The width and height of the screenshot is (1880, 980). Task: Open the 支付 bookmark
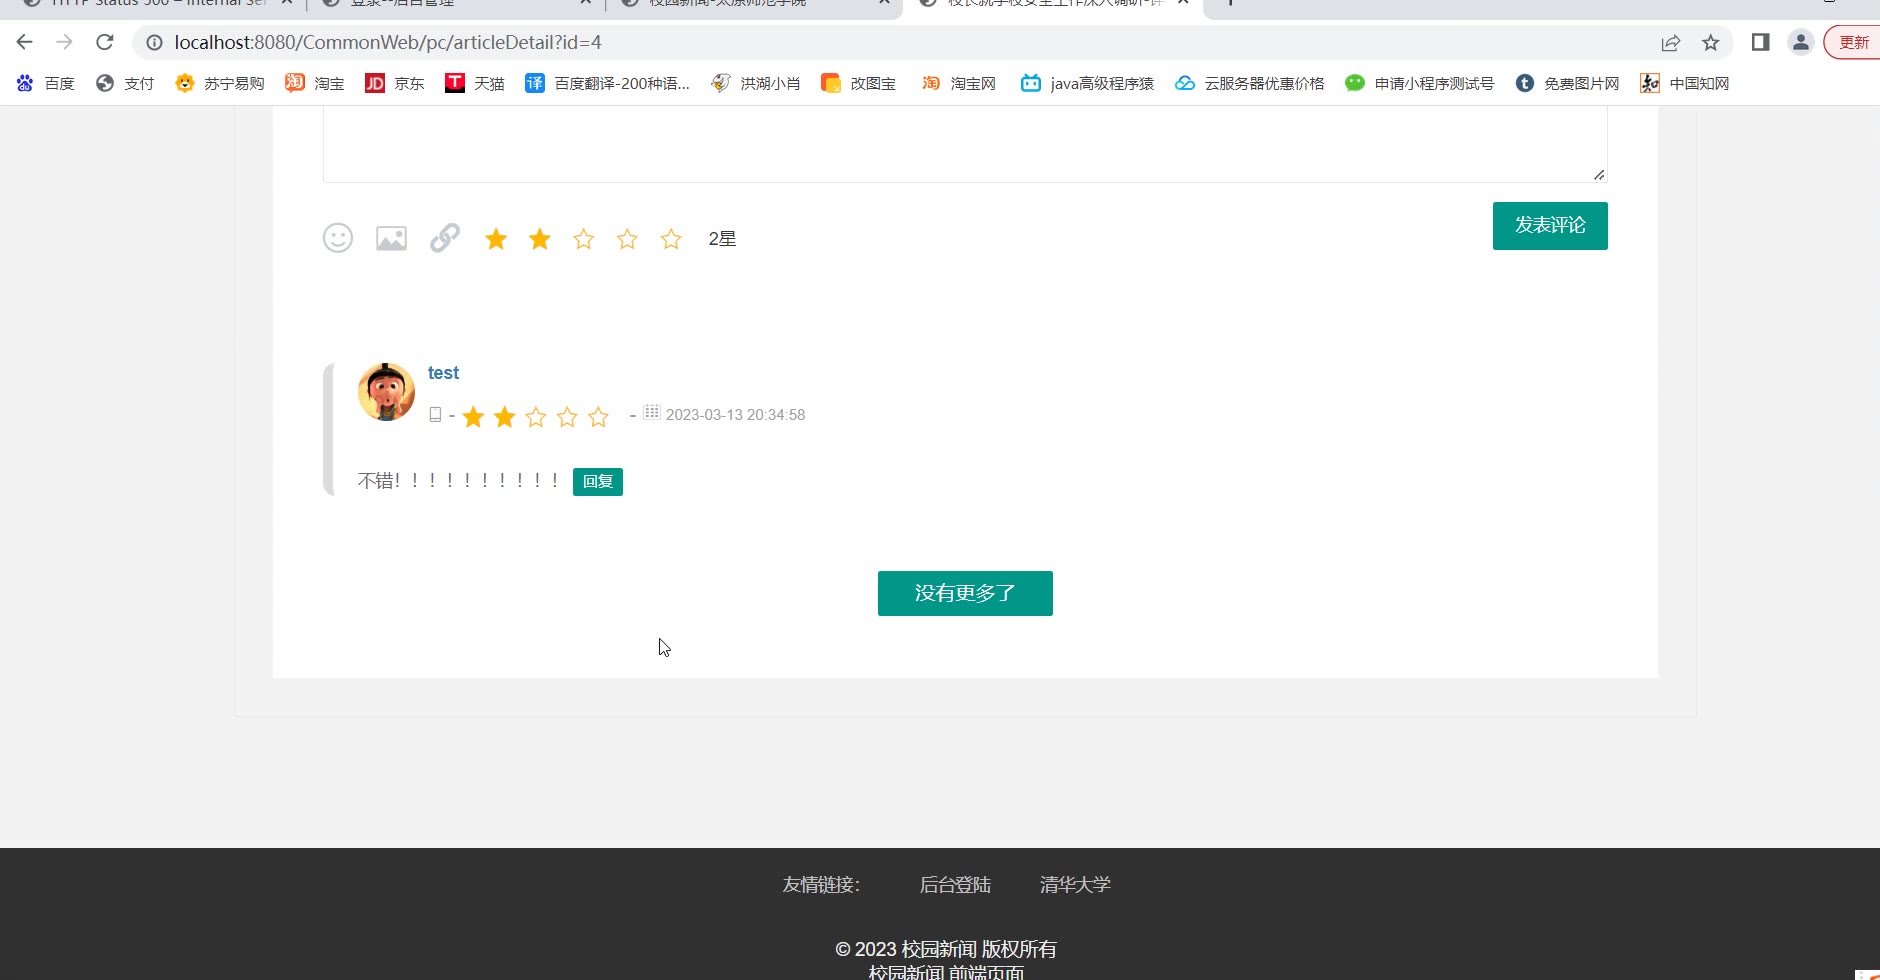coord(125,83)
